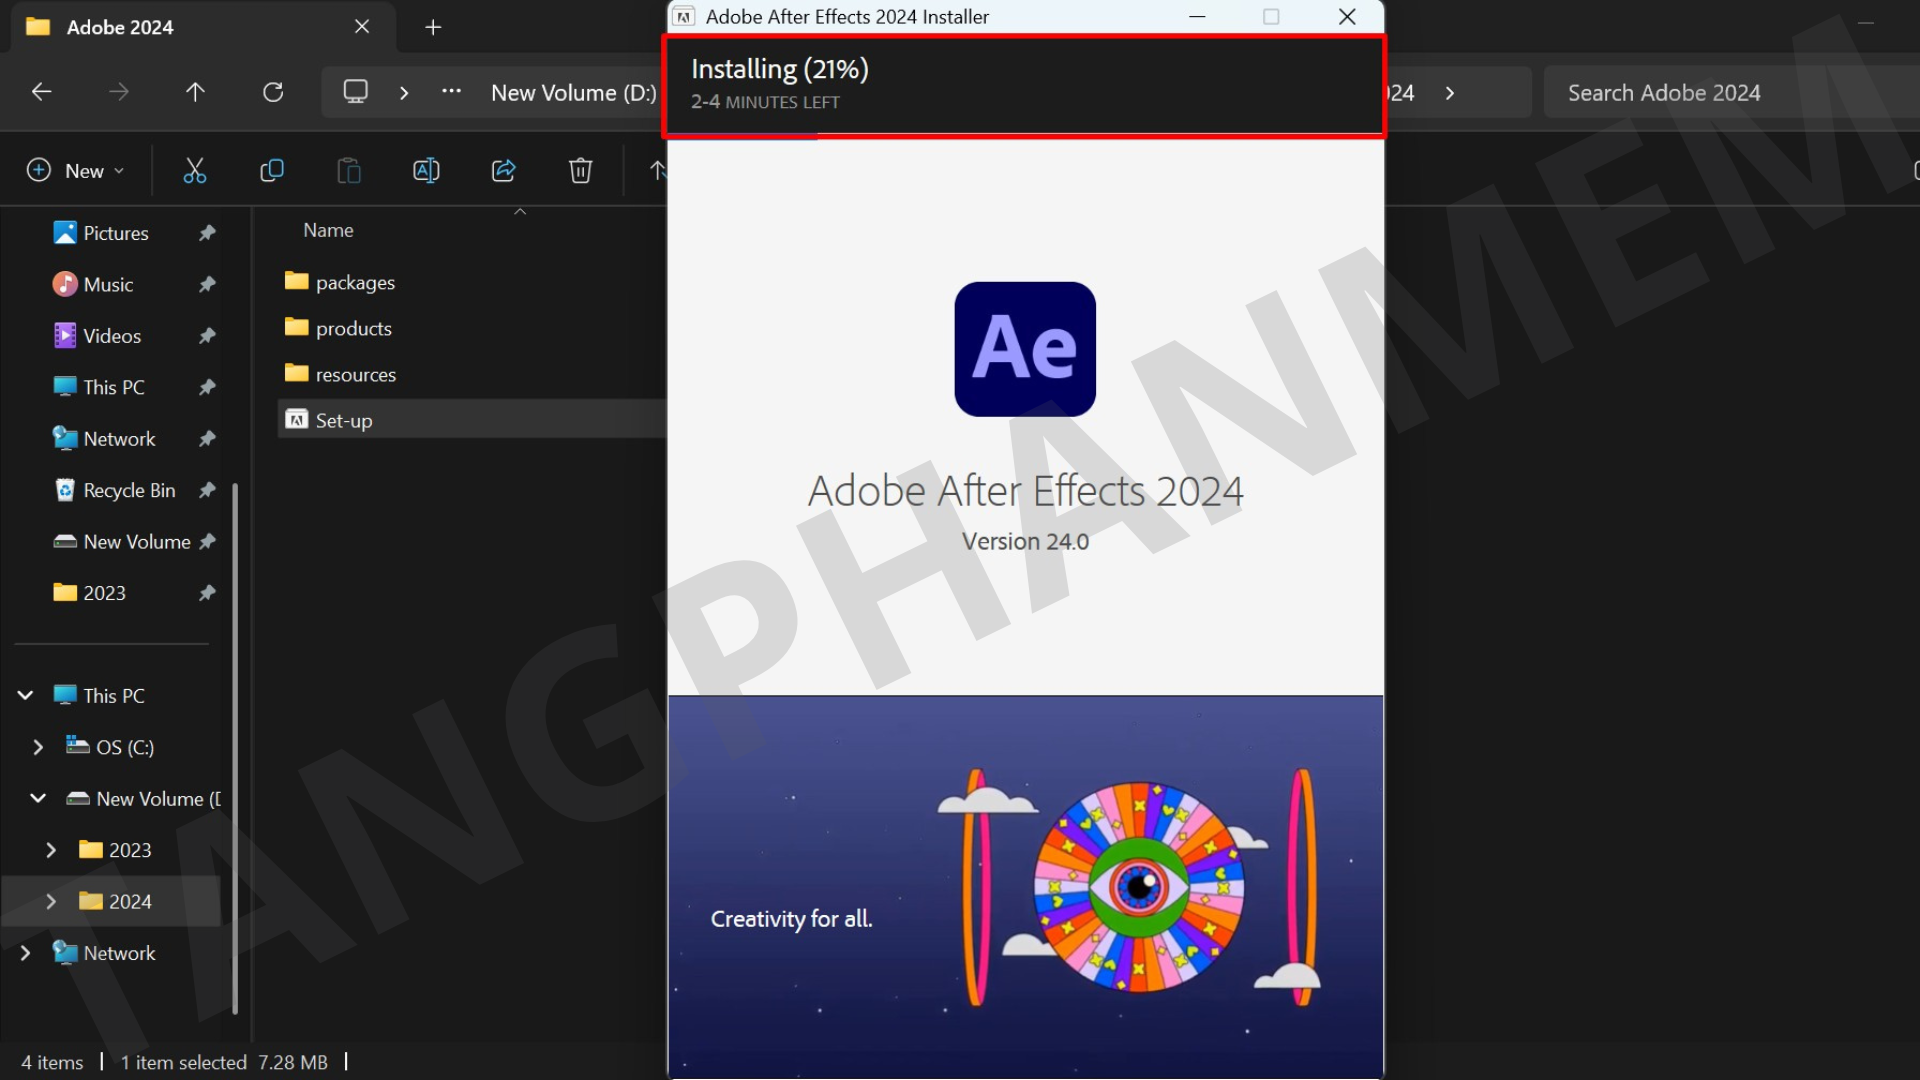The height and width of the screenshot is (1080, 1920).
Task: Click the Paste icon
Action: click(348, 170)
